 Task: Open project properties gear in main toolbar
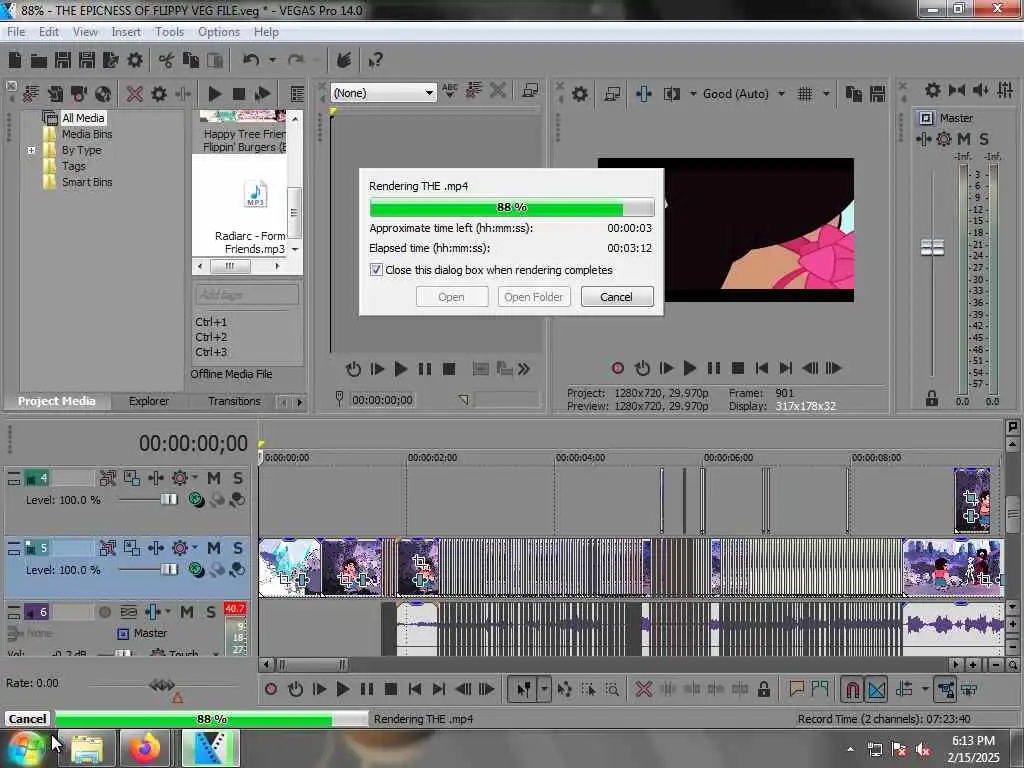click(135, 61)
